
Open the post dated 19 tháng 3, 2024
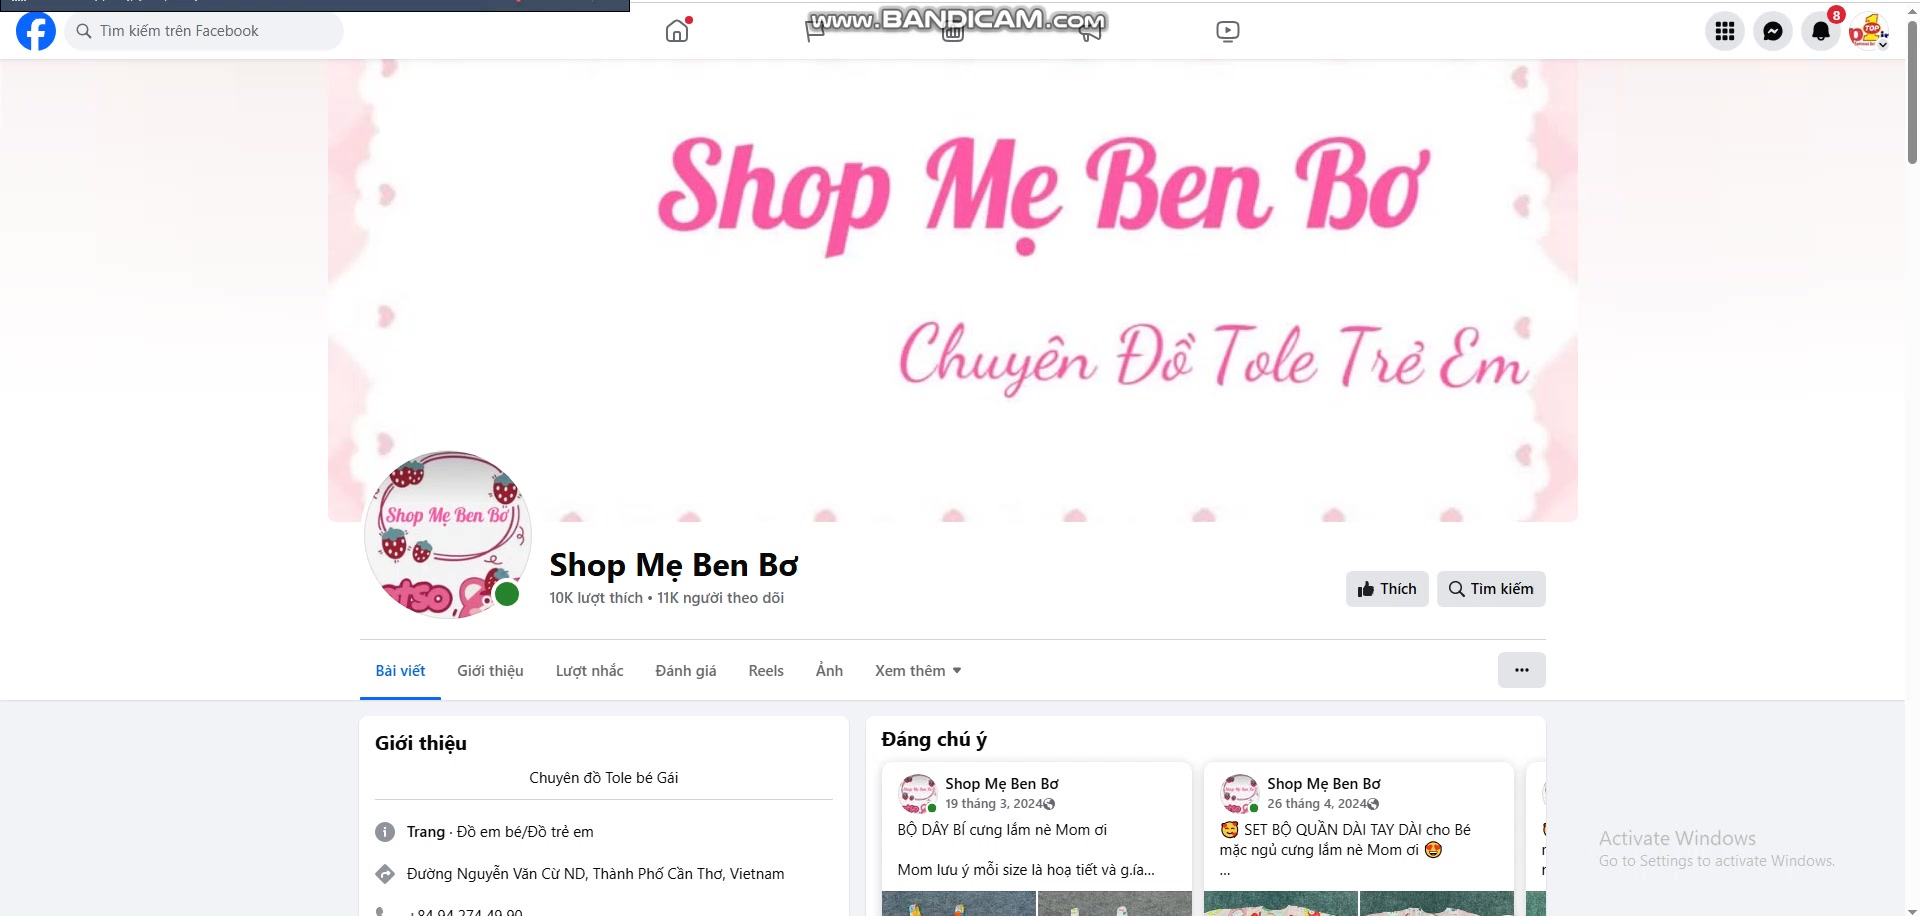(x=993, y=804)
